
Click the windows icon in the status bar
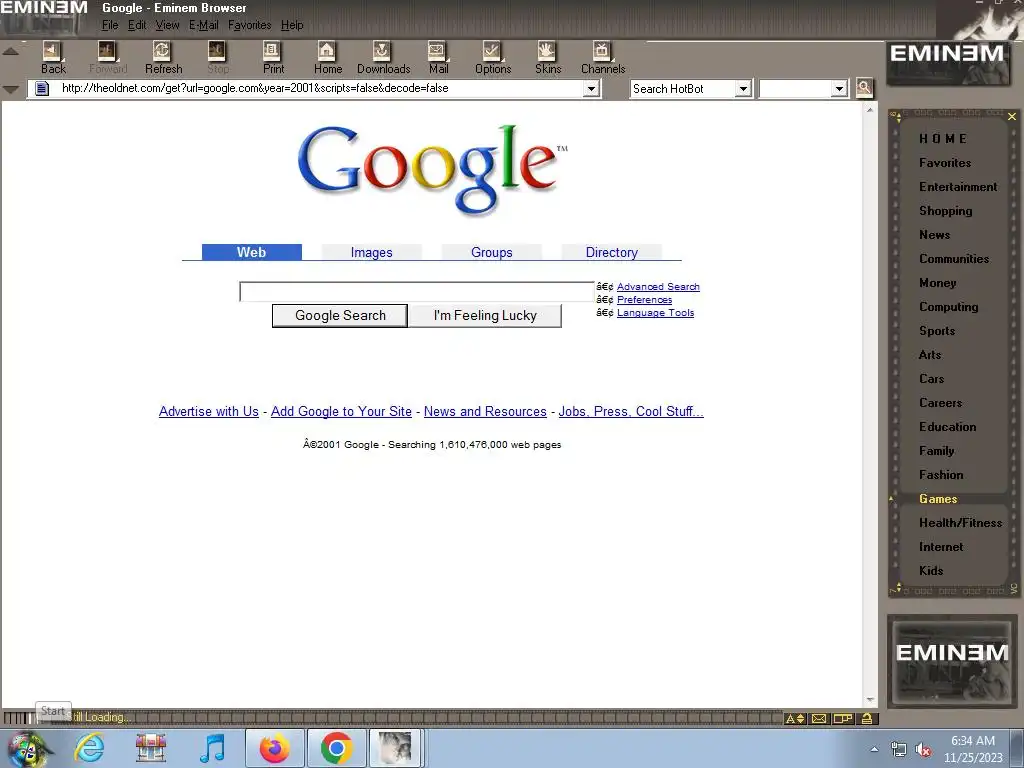pyautogui.click(x=843, y=718)
